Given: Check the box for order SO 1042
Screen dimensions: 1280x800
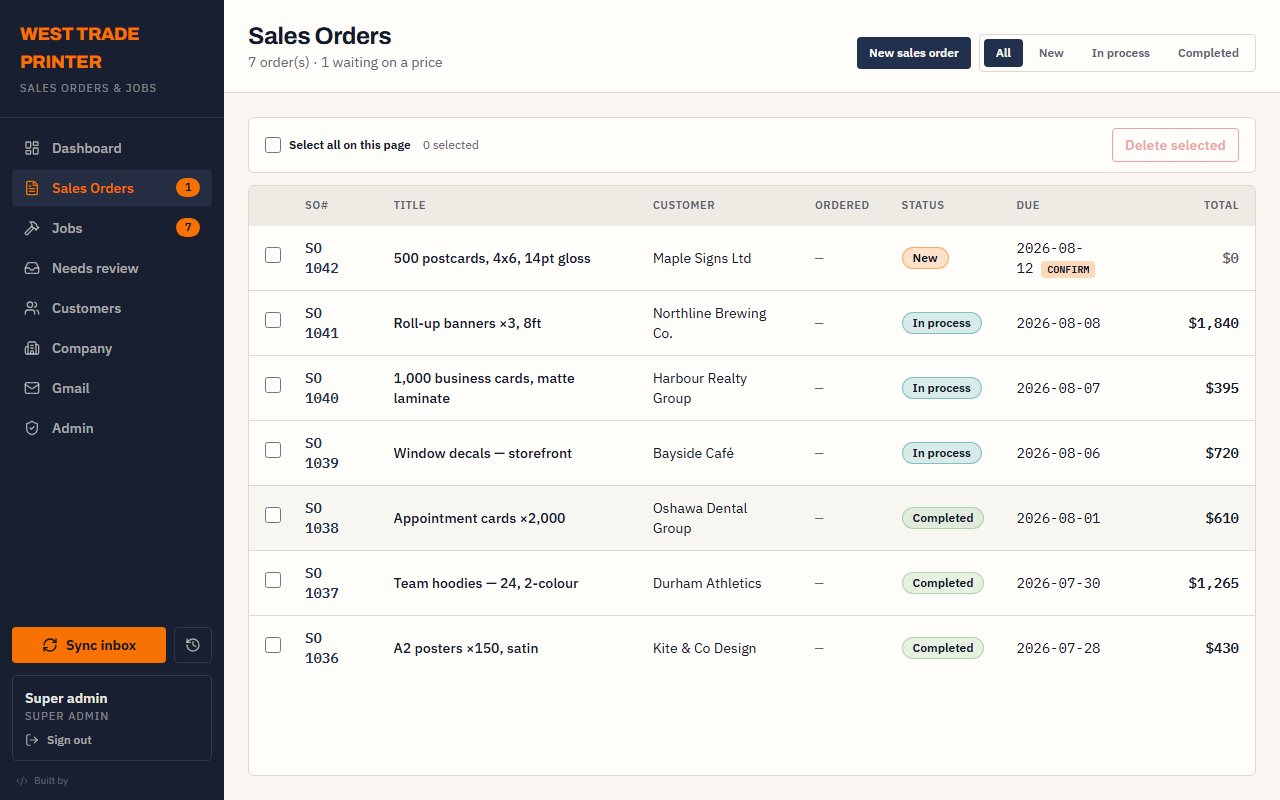Looking at the screenshot, I should (273, 255).
